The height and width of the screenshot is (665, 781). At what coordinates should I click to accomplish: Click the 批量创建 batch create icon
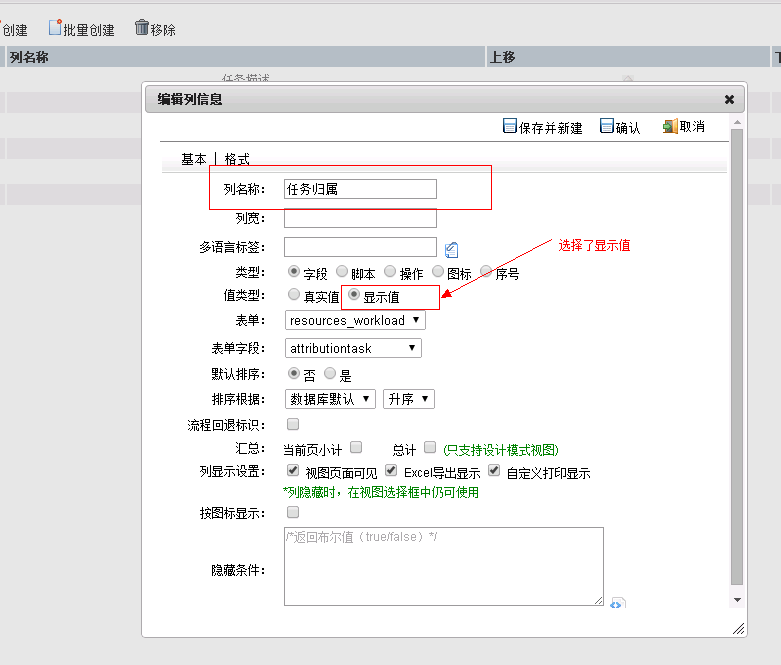[55, 27]
